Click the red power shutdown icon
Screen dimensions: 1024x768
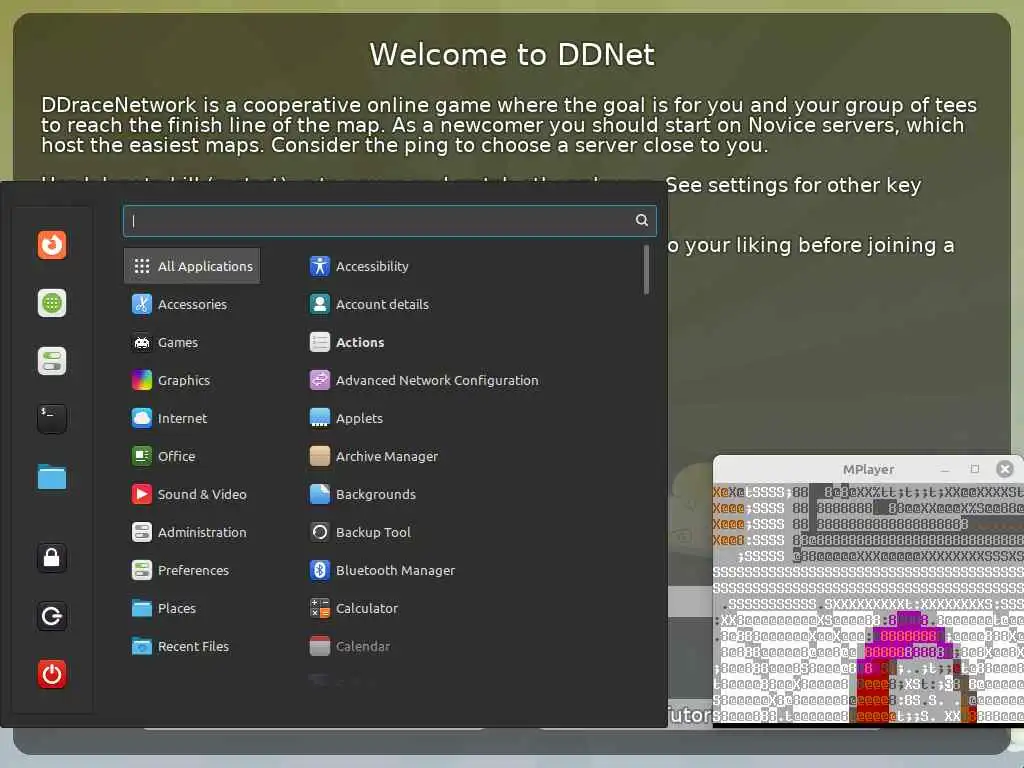(52, 674)
